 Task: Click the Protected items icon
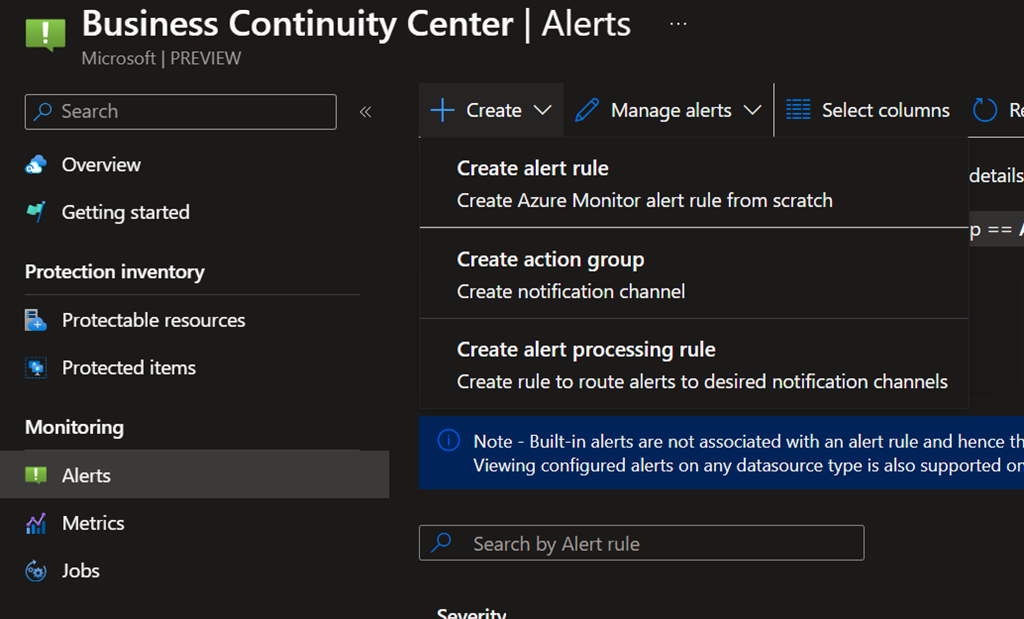click(36, 368)
